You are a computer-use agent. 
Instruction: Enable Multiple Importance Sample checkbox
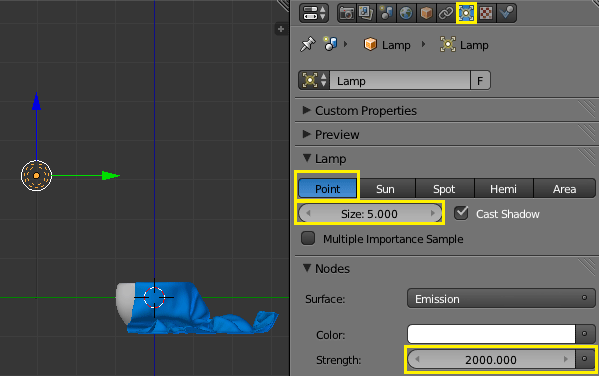click(x=308, y=238)
